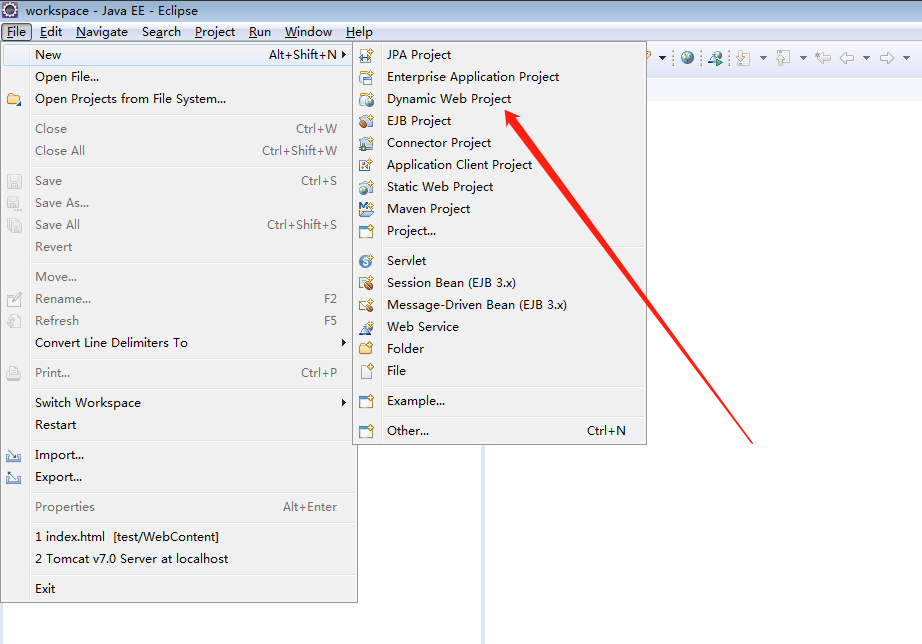The height and width of the screenshot is (644, 922).
Task: Click the new File icon
Action: (x=366, y=371)
